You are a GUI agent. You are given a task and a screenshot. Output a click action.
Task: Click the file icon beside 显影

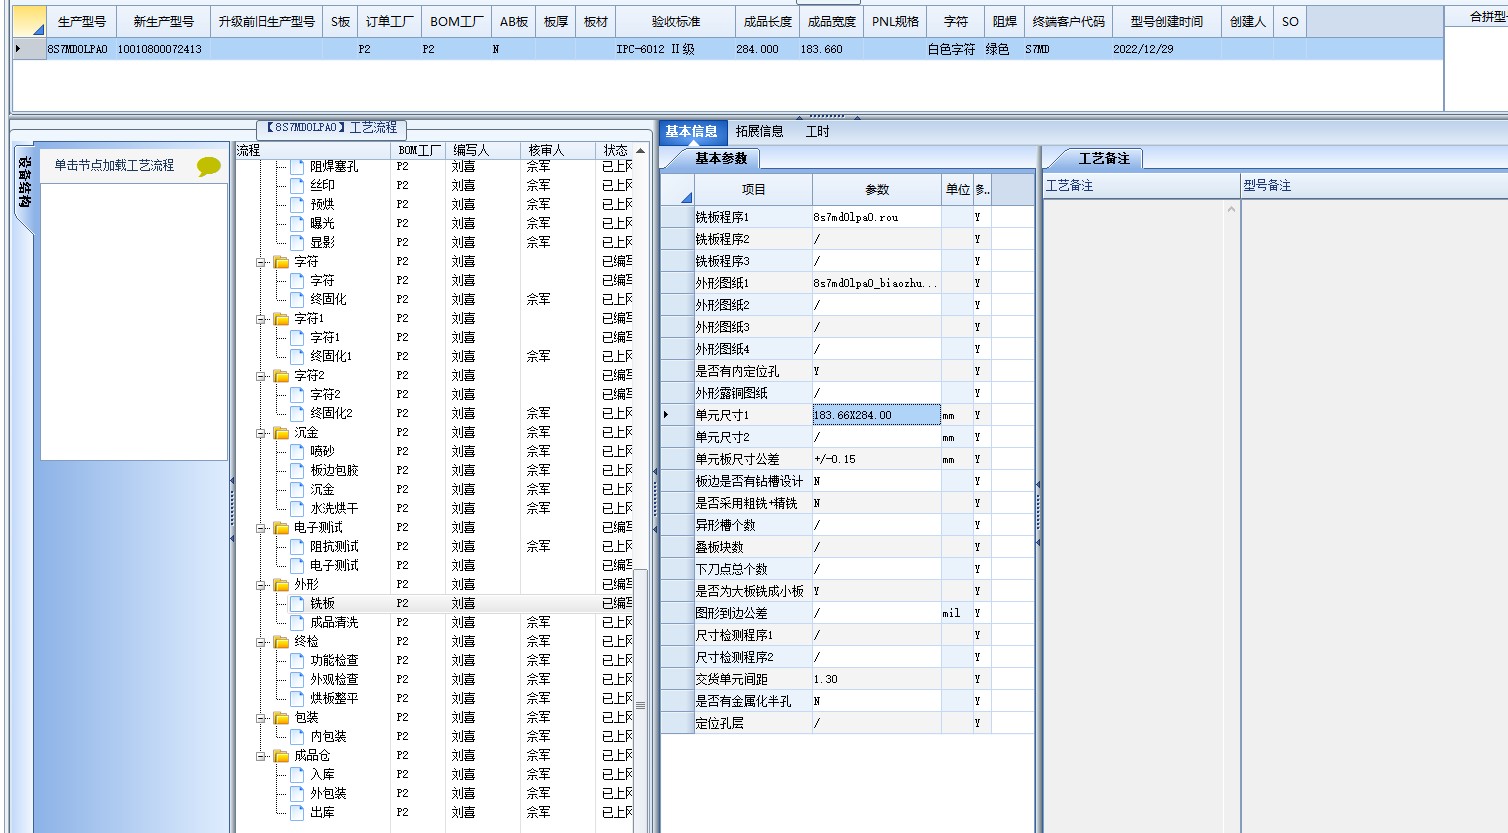point(297,242)
